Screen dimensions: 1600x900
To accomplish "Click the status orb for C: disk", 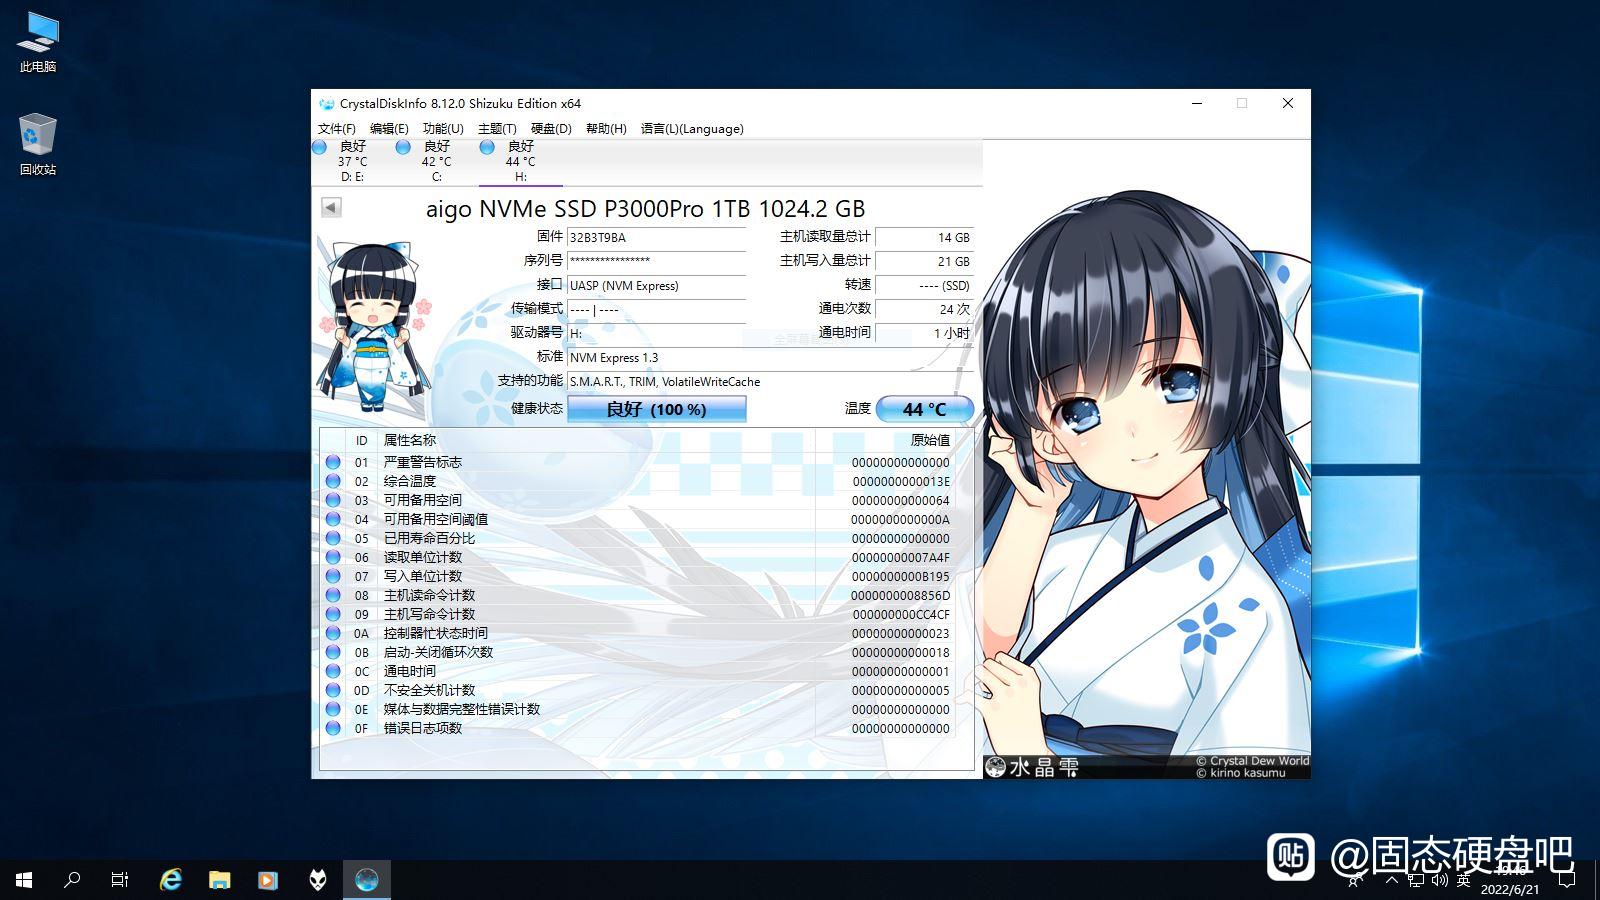I will (403, 147).
